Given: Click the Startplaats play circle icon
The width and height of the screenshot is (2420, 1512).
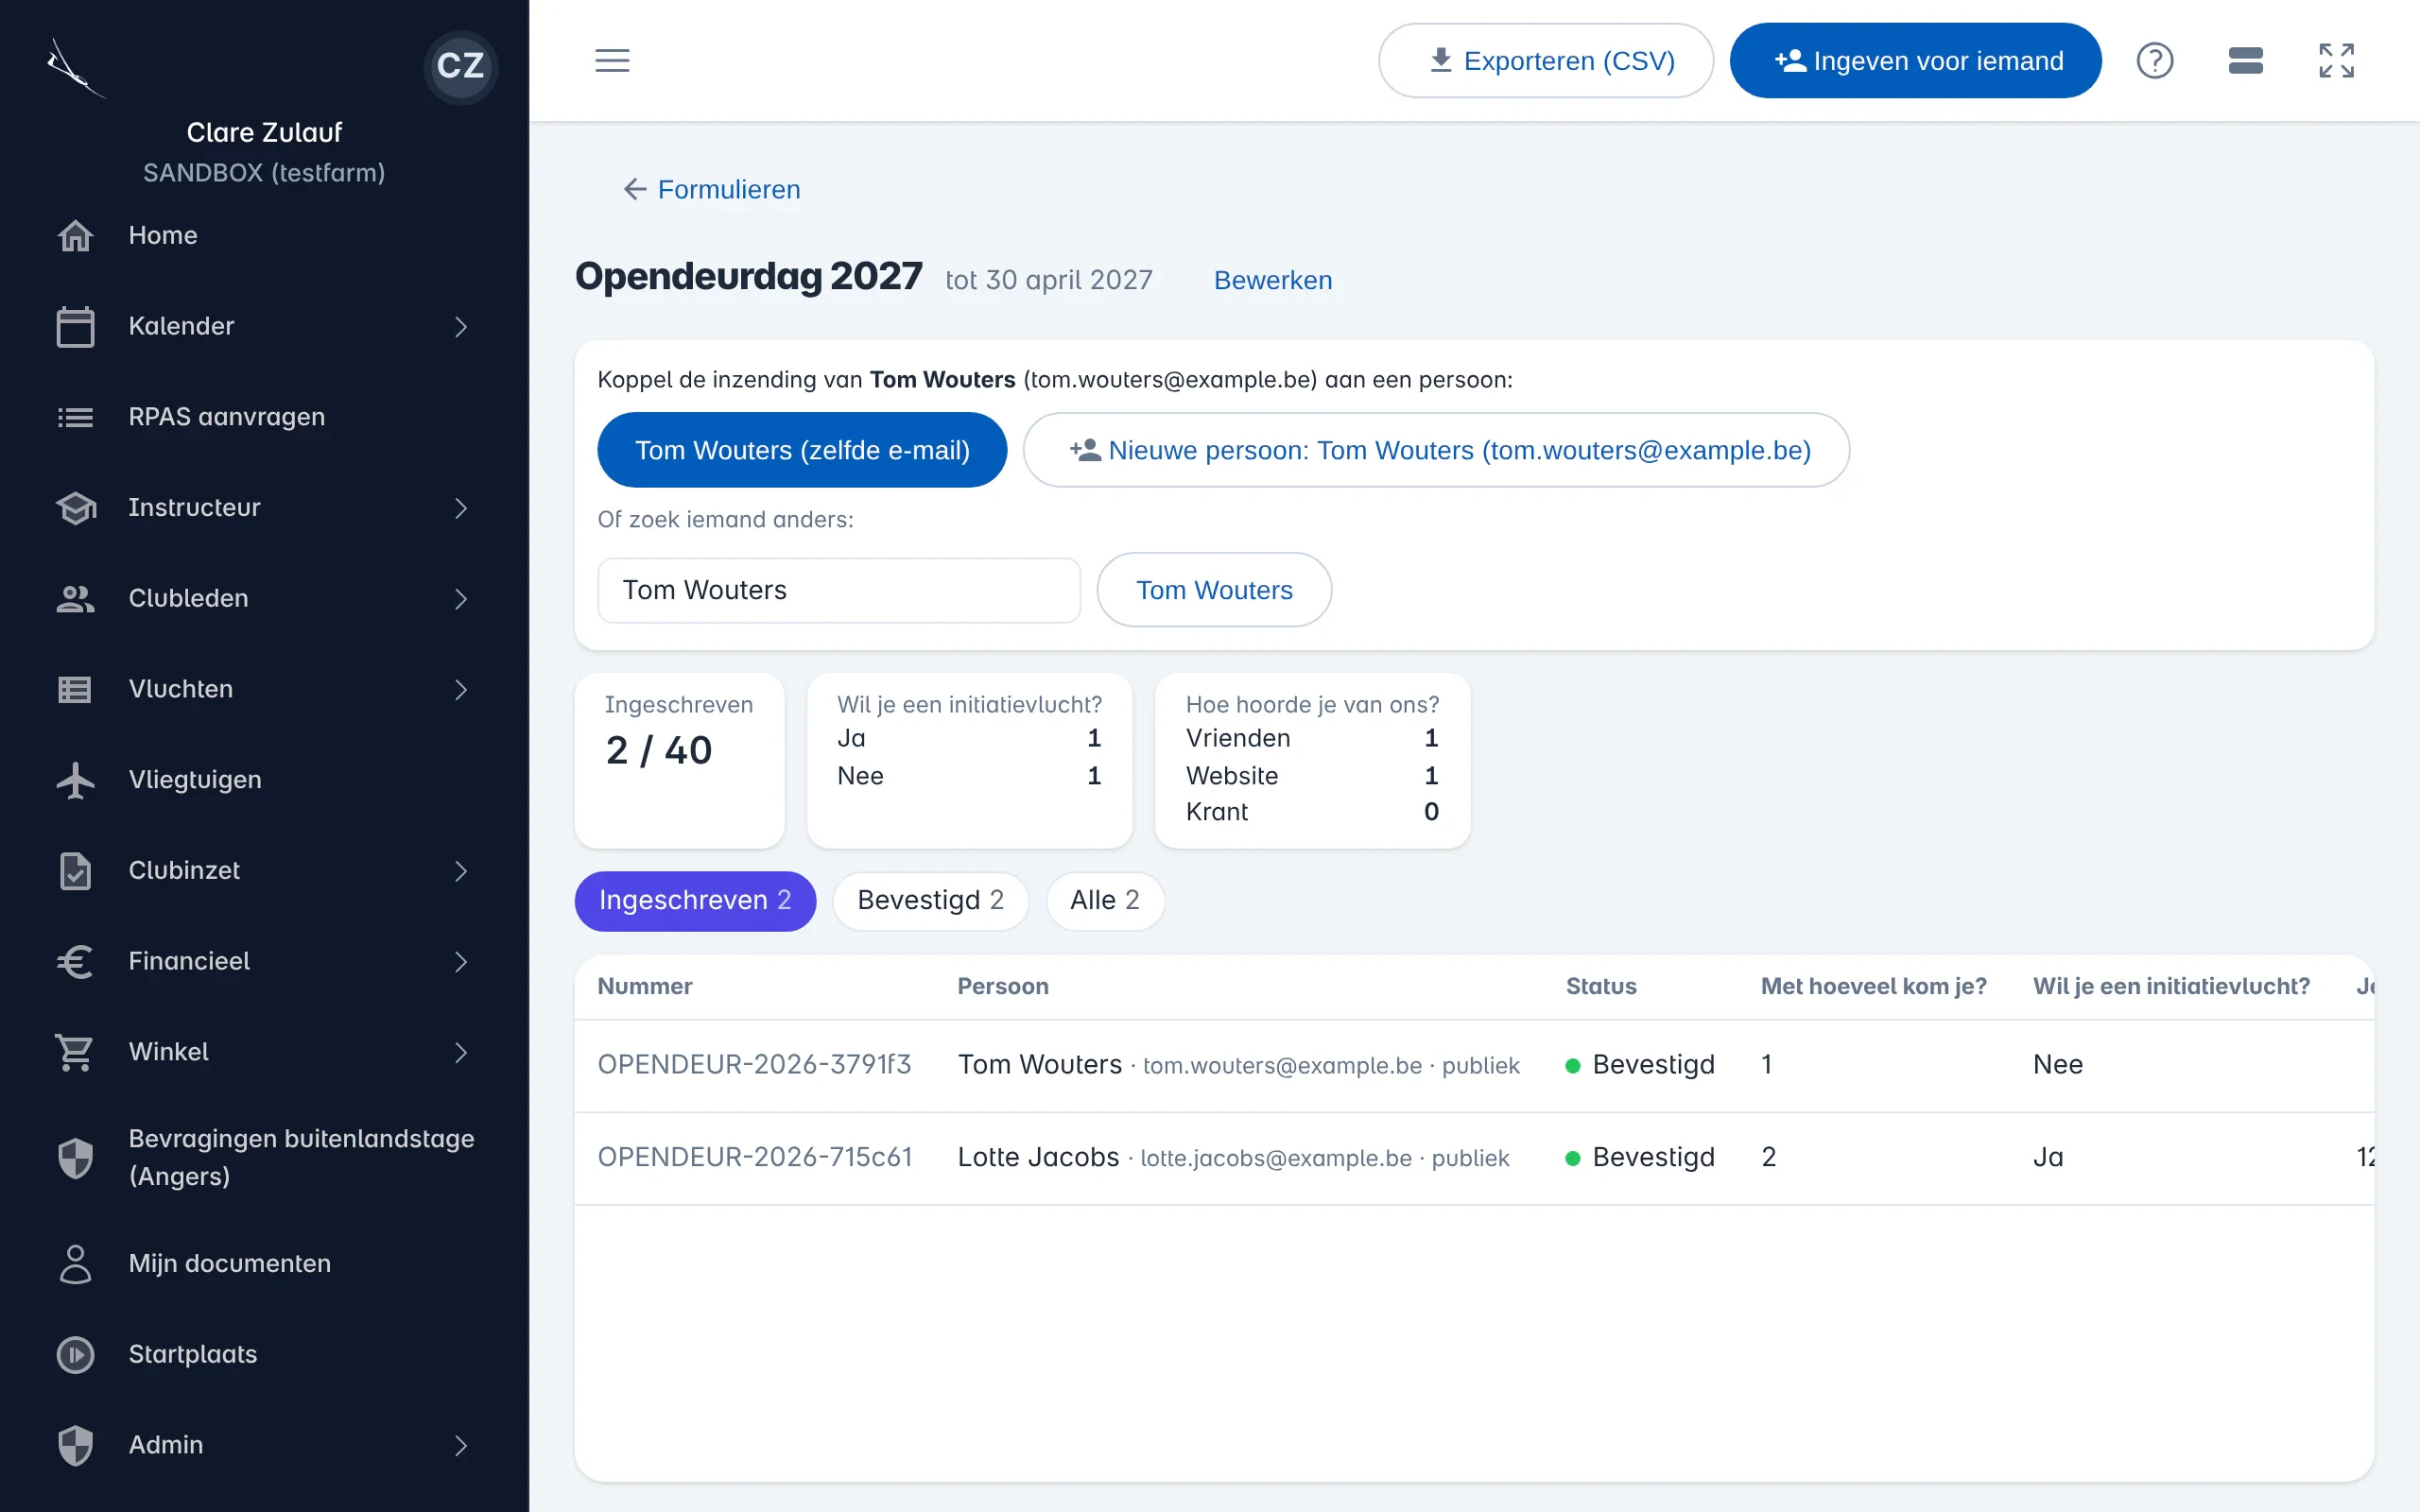Looking at the screenshot, I should (75, 1354).
